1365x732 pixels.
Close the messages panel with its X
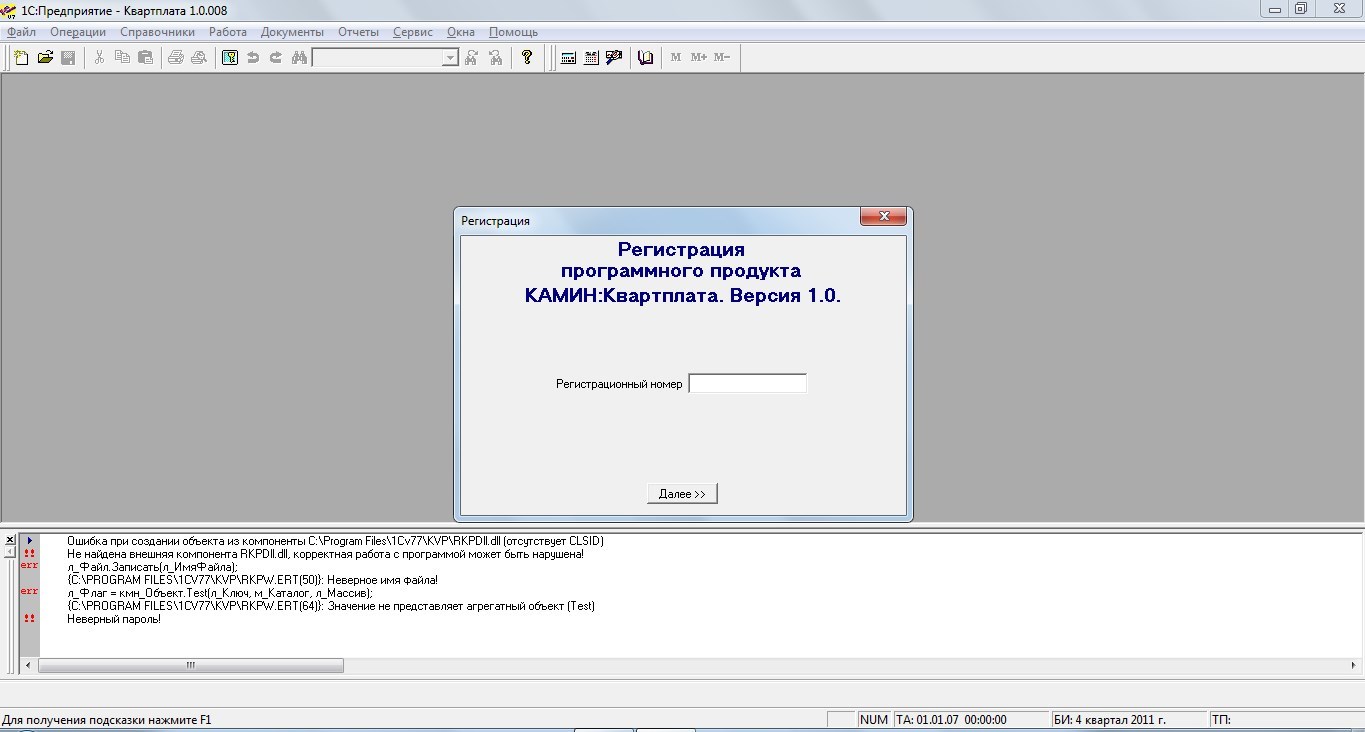point(10,540)
